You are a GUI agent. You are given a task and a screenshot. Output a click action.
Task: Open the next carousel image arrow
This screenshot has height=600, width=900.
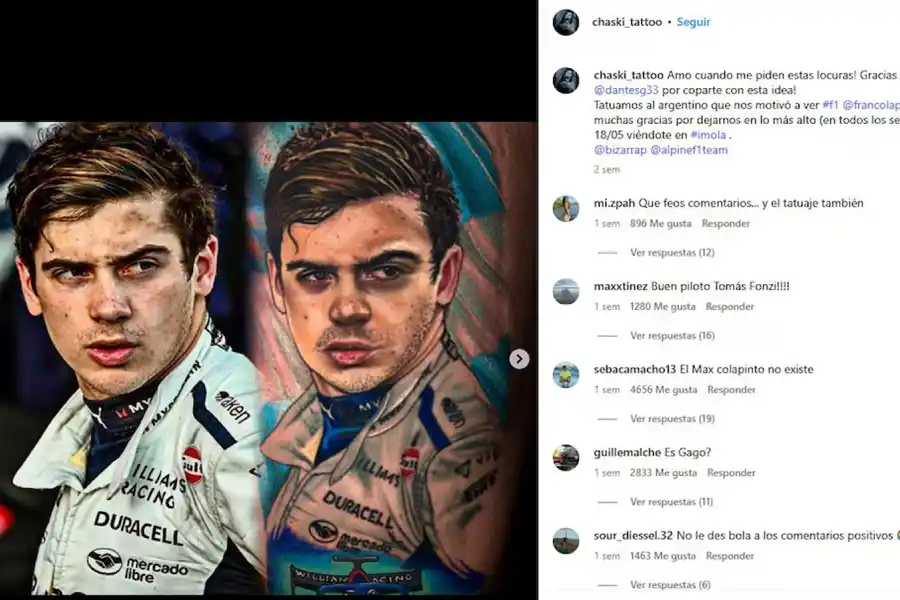click(519, 359)
